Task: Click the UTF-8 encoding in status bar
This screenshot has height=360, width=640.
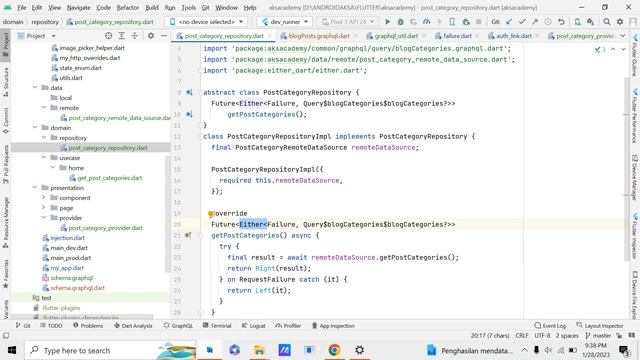Action: [542, 336]
